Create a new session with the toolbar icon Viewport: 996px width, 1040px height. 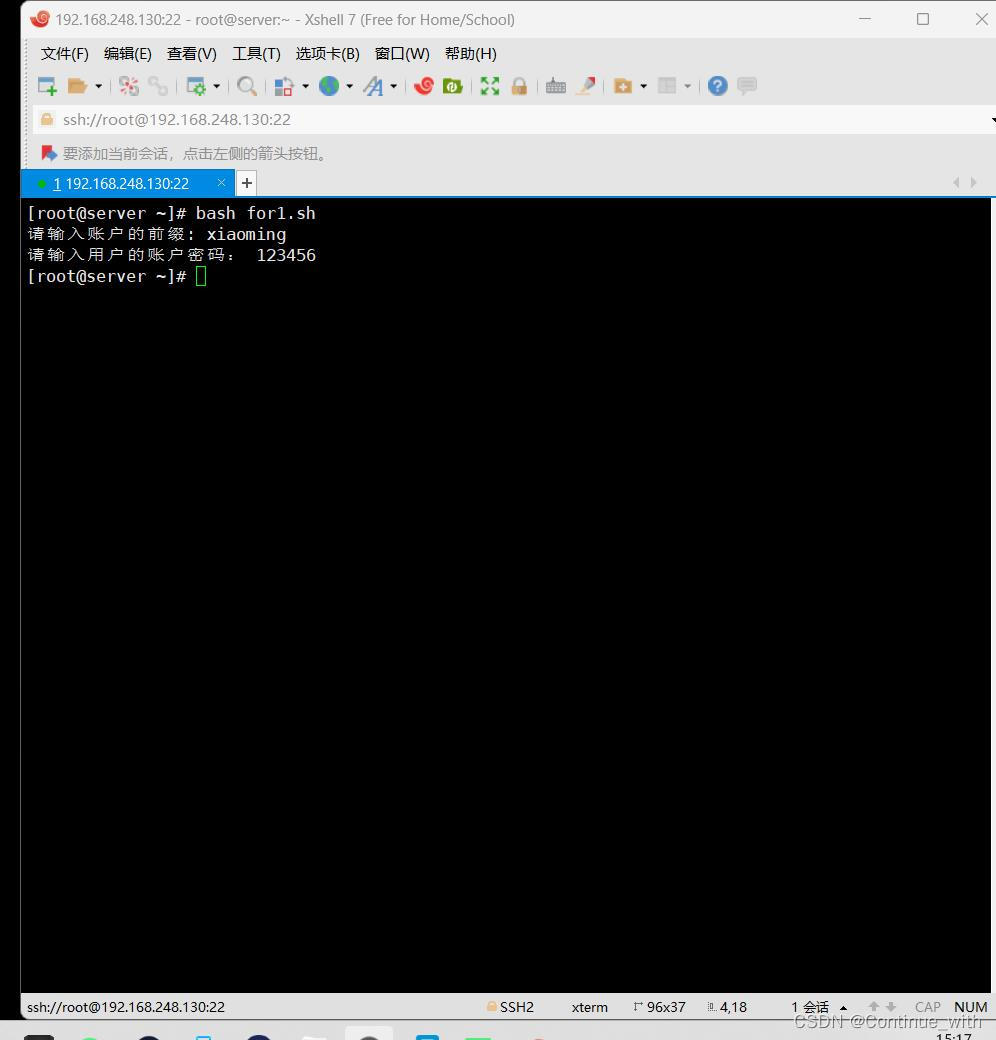point(48,86)
